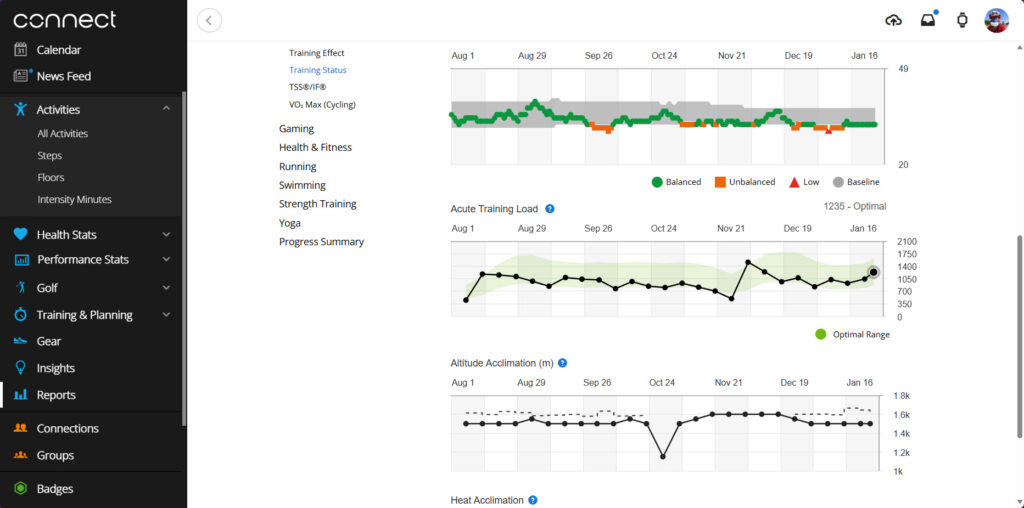Viewport: 1024px width, 508px height.
Task: Go to Calendar in sidebar
Action: [x=59, y=50]
